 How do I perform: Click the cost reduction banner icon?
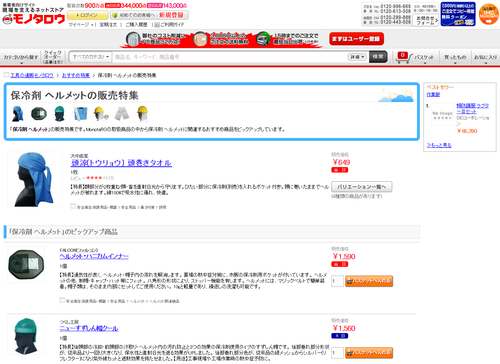[x=133, y=39]
